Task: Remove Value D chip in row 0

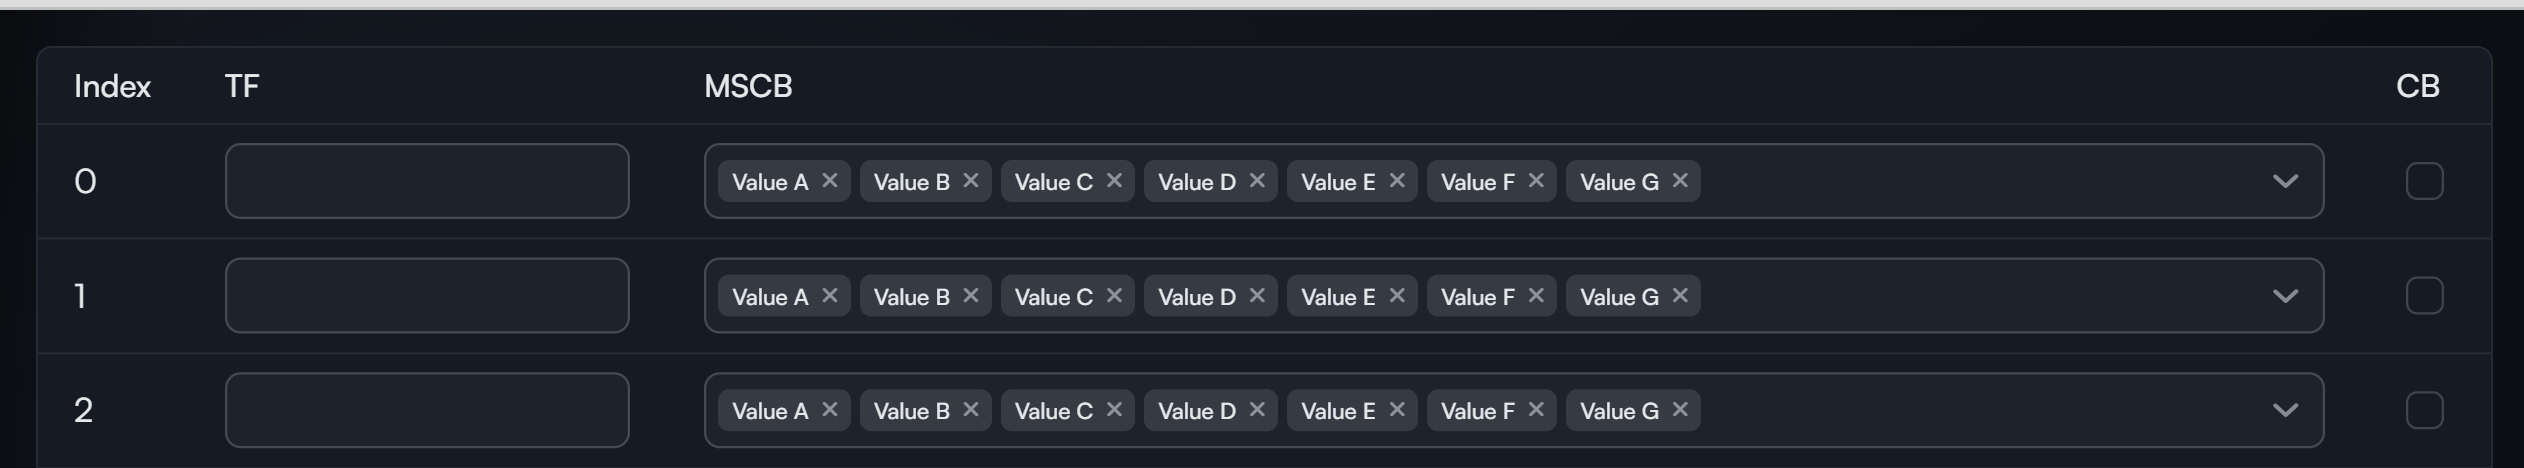Action: point(1257,181)
